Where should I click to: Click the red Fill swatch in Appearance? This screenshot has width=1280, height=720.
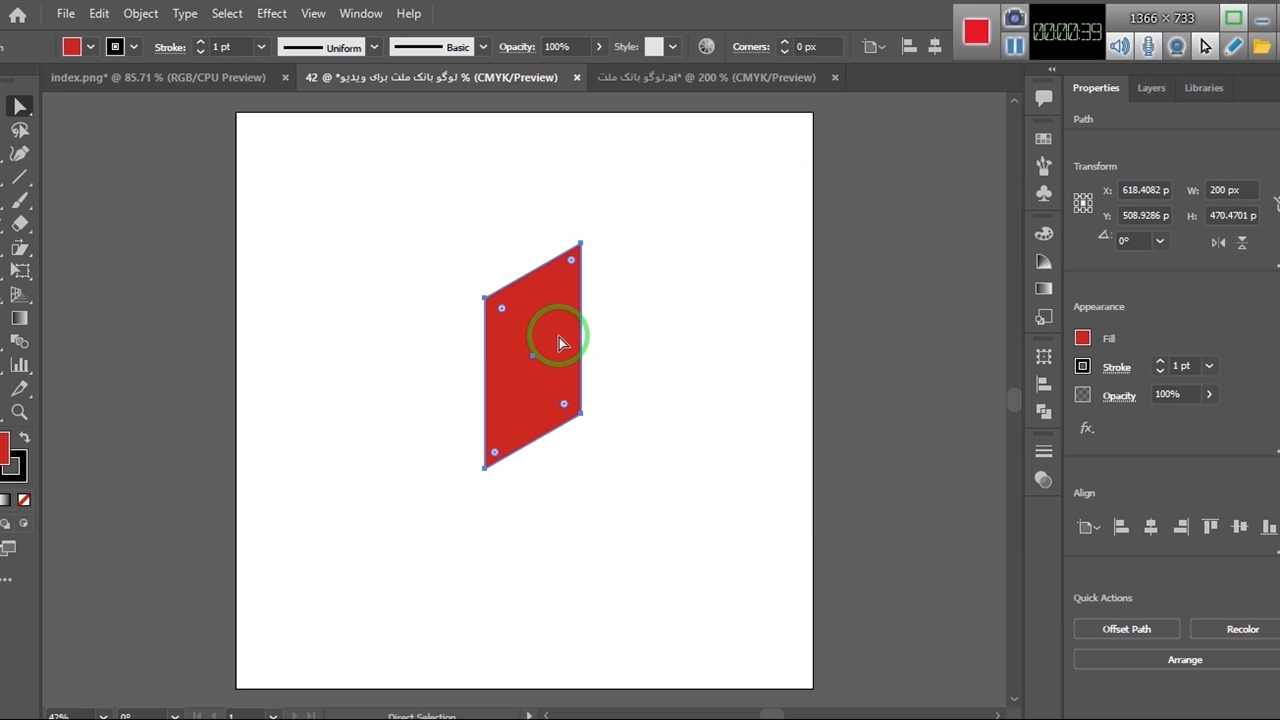point(1082,338)
